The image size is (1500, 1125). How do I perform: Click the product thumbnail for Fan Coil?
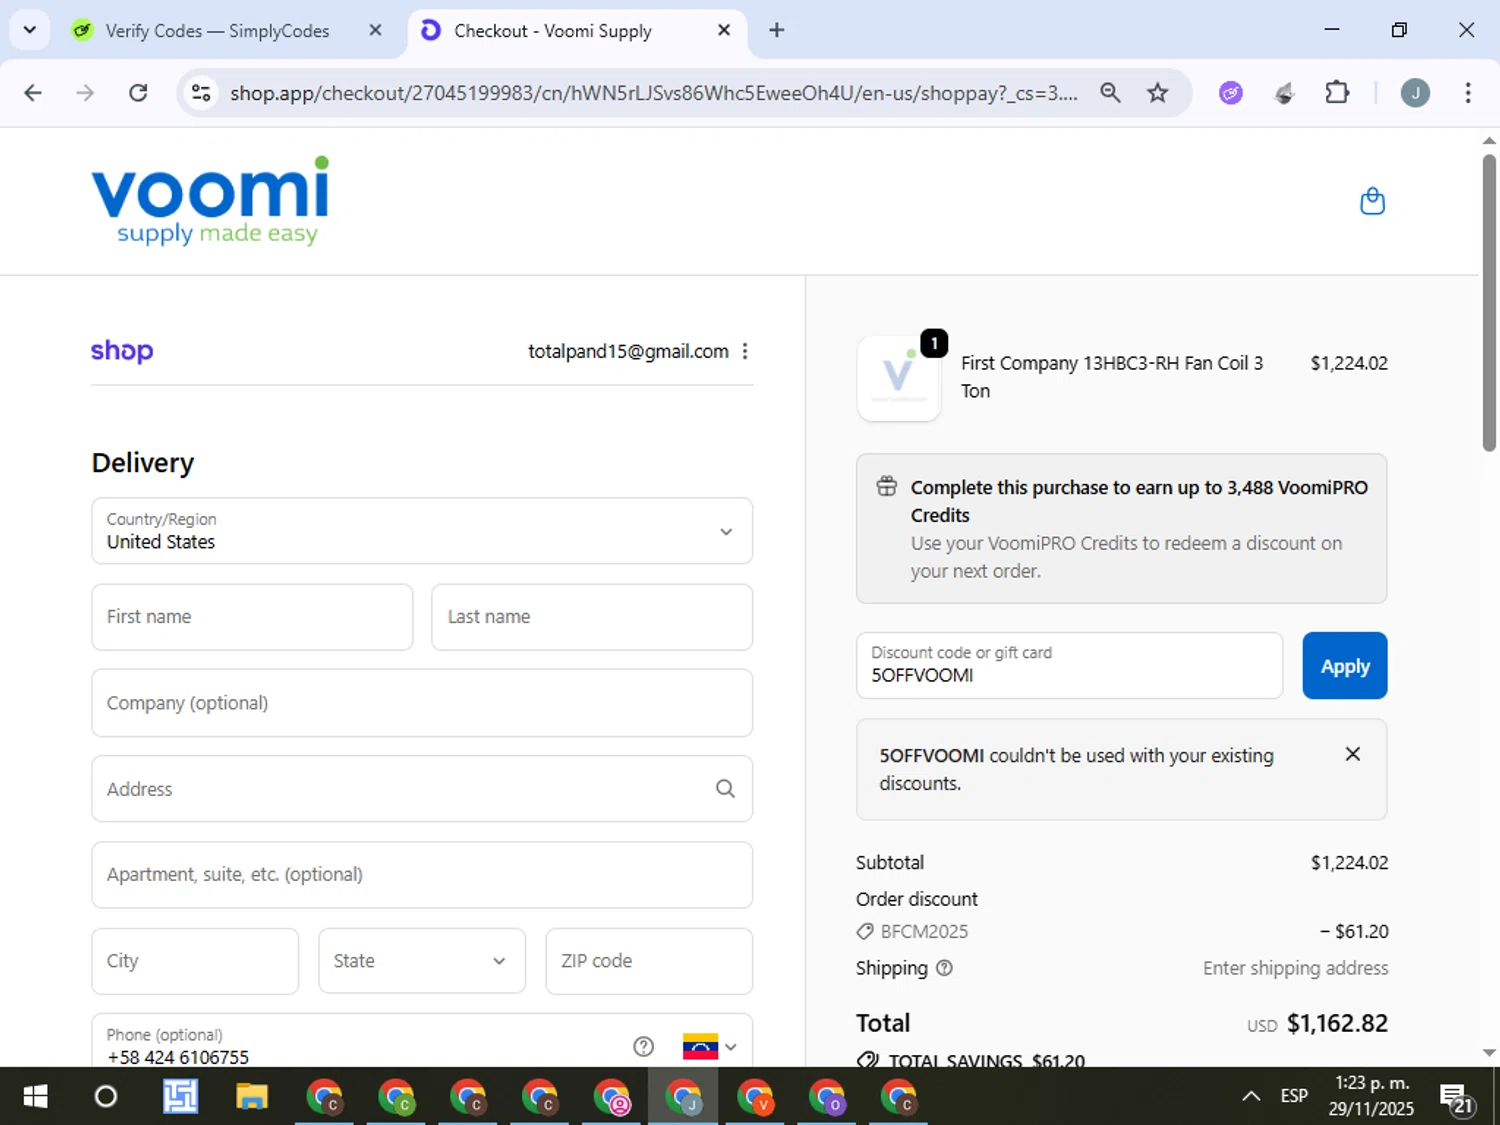899,377
